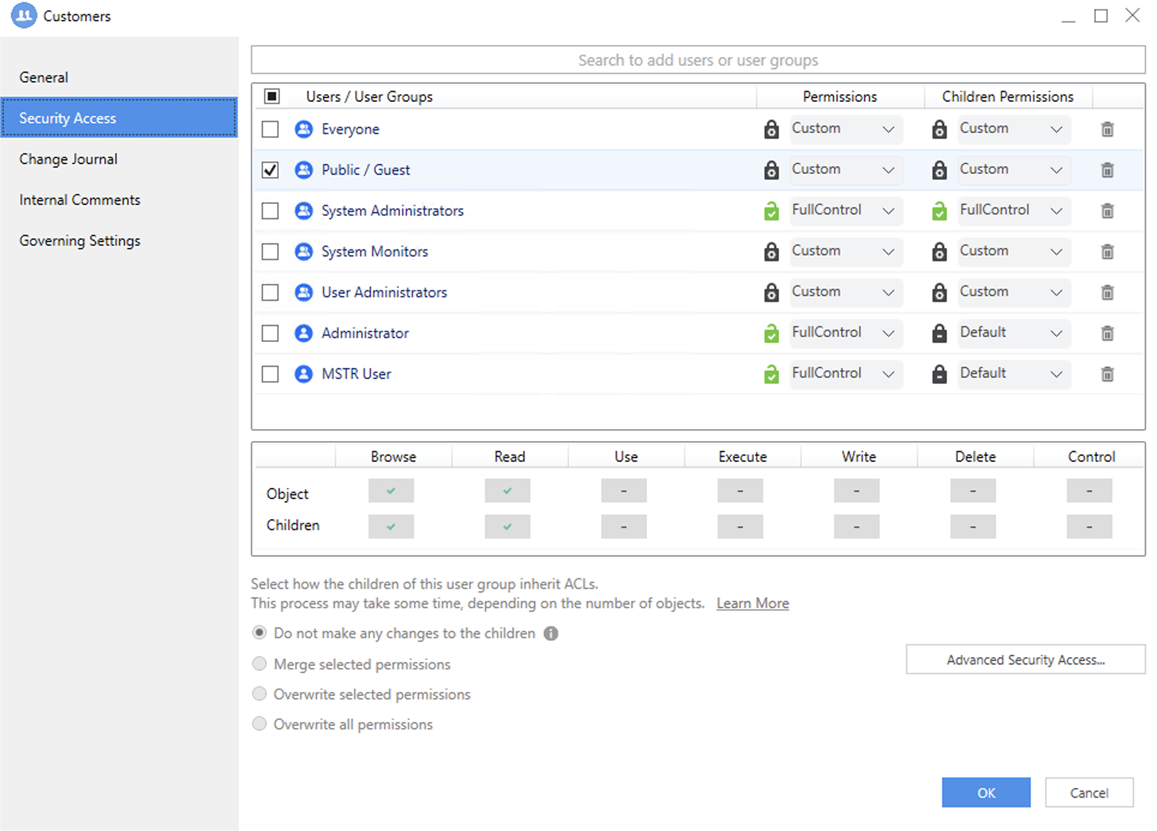Check the Everyone checkbox
The width and height of the screenshot is (1157, 831).
(270, 129)
